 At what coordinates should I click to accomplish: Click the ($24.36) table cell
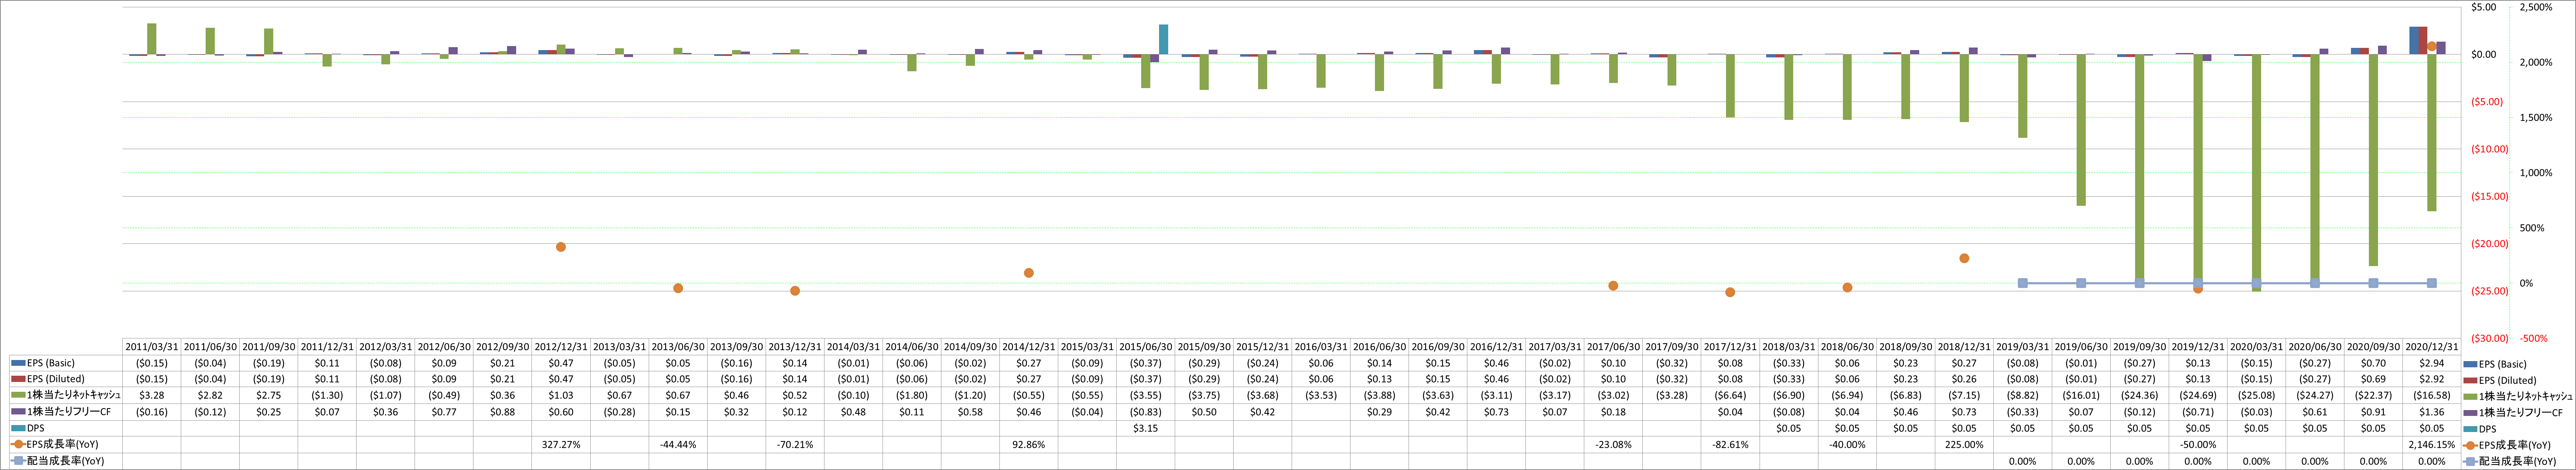tap(2139, 396)
